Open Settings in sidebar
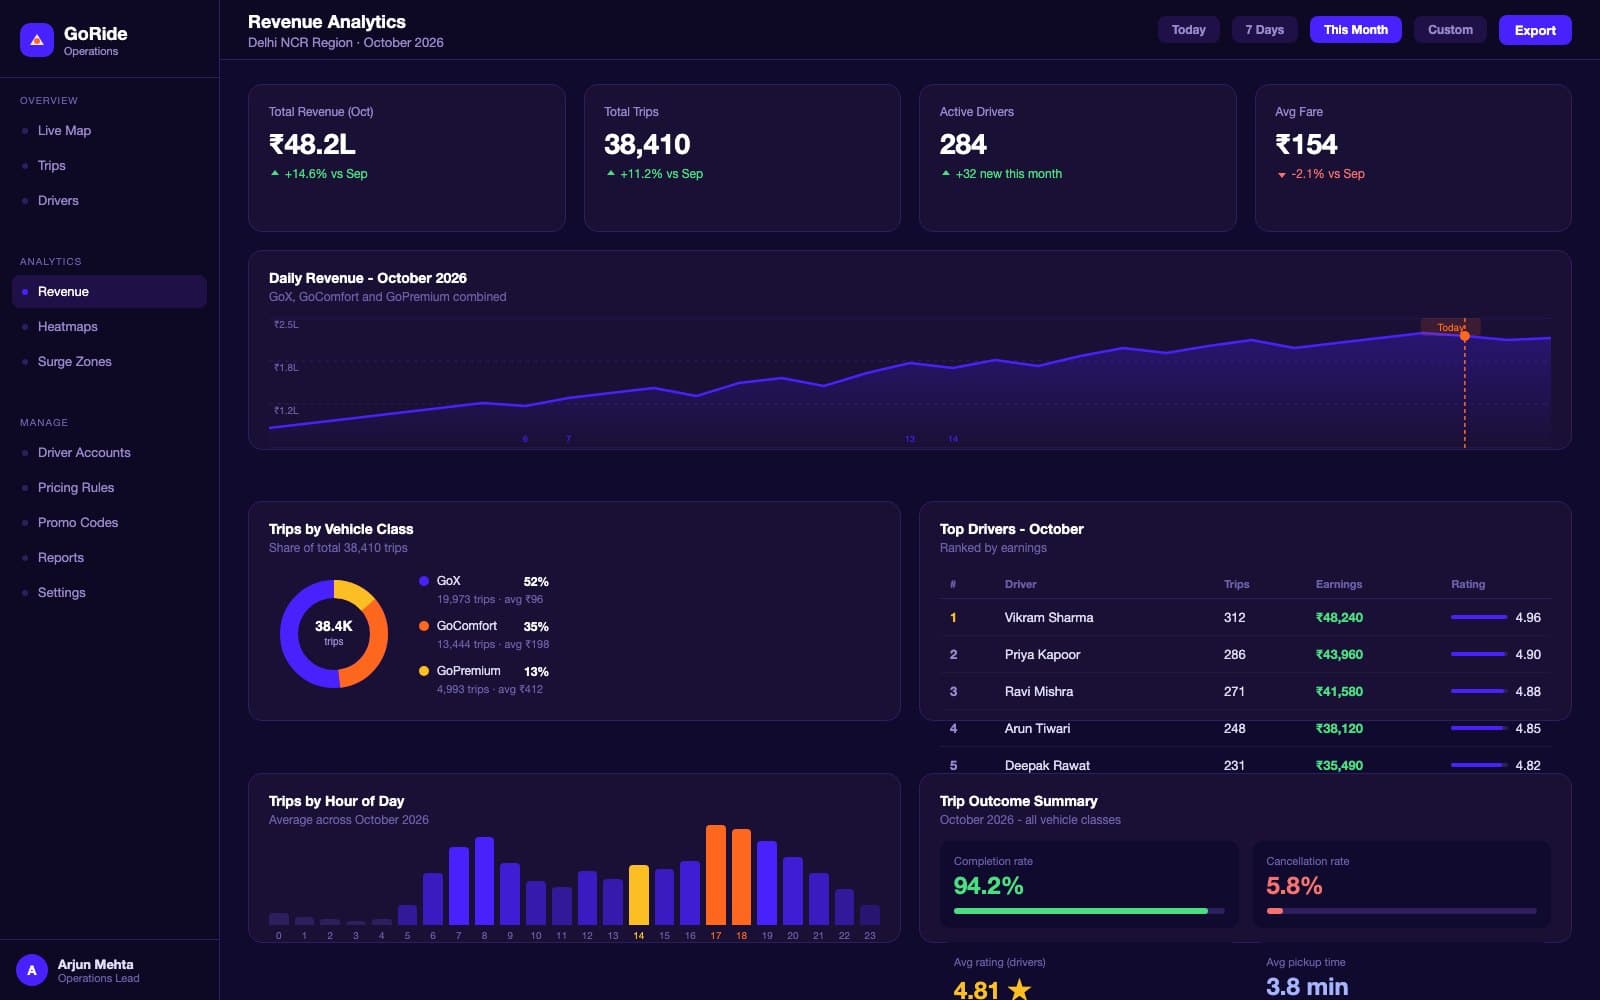 coord(109,593)
